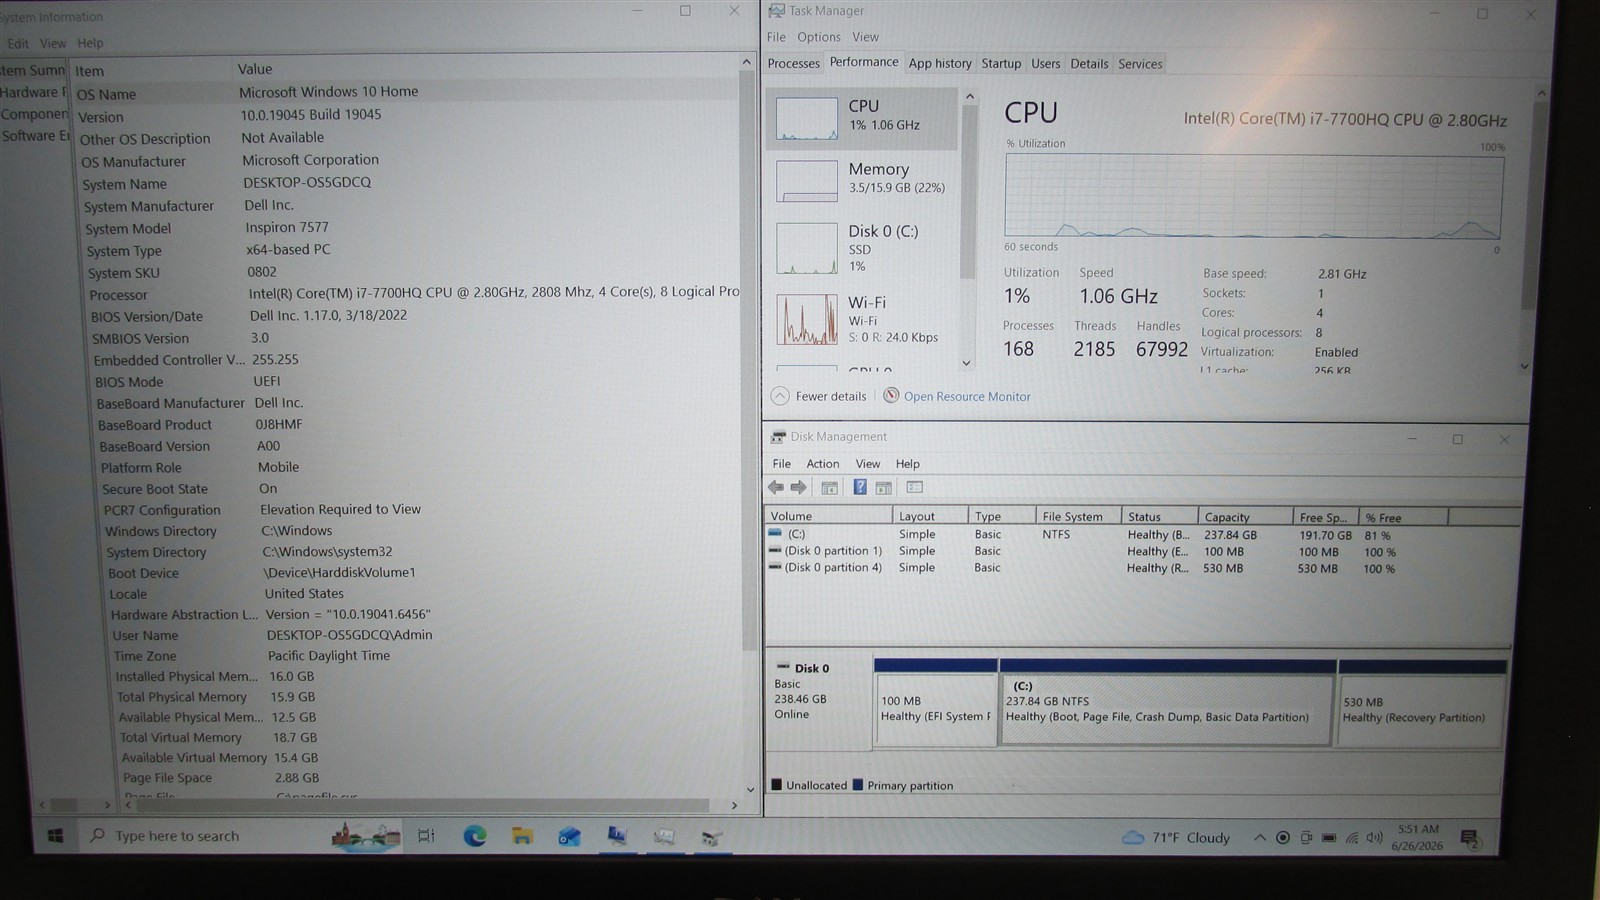
Task: Open the Help menu in System Information
Action: pos(90,43)
